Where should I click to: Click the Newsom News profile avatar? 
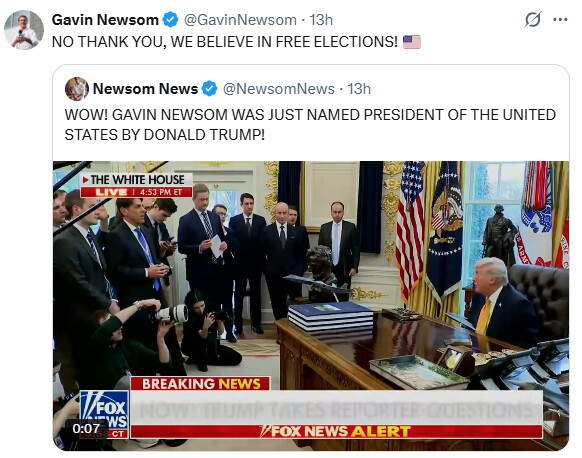click(77, 89)
